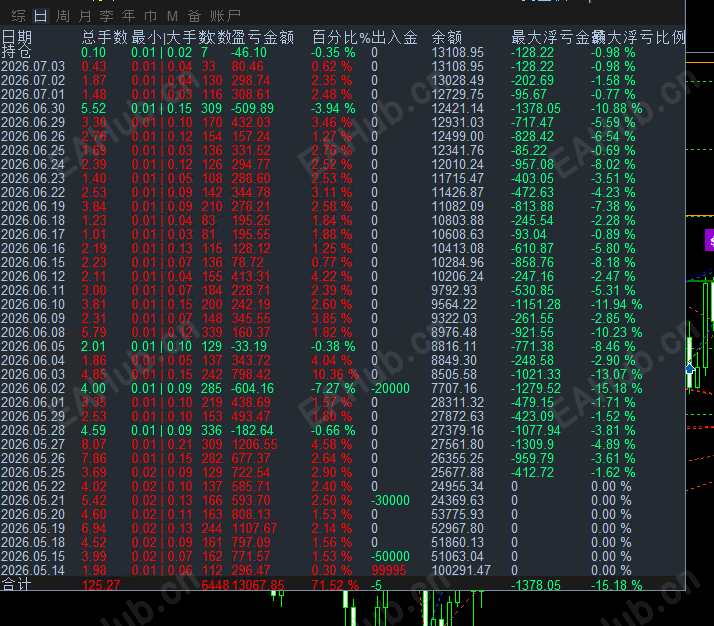Click balance 11082.09
Image resolution: width=714 pixels, height=626 pixels.
click(x=458, y=207)
